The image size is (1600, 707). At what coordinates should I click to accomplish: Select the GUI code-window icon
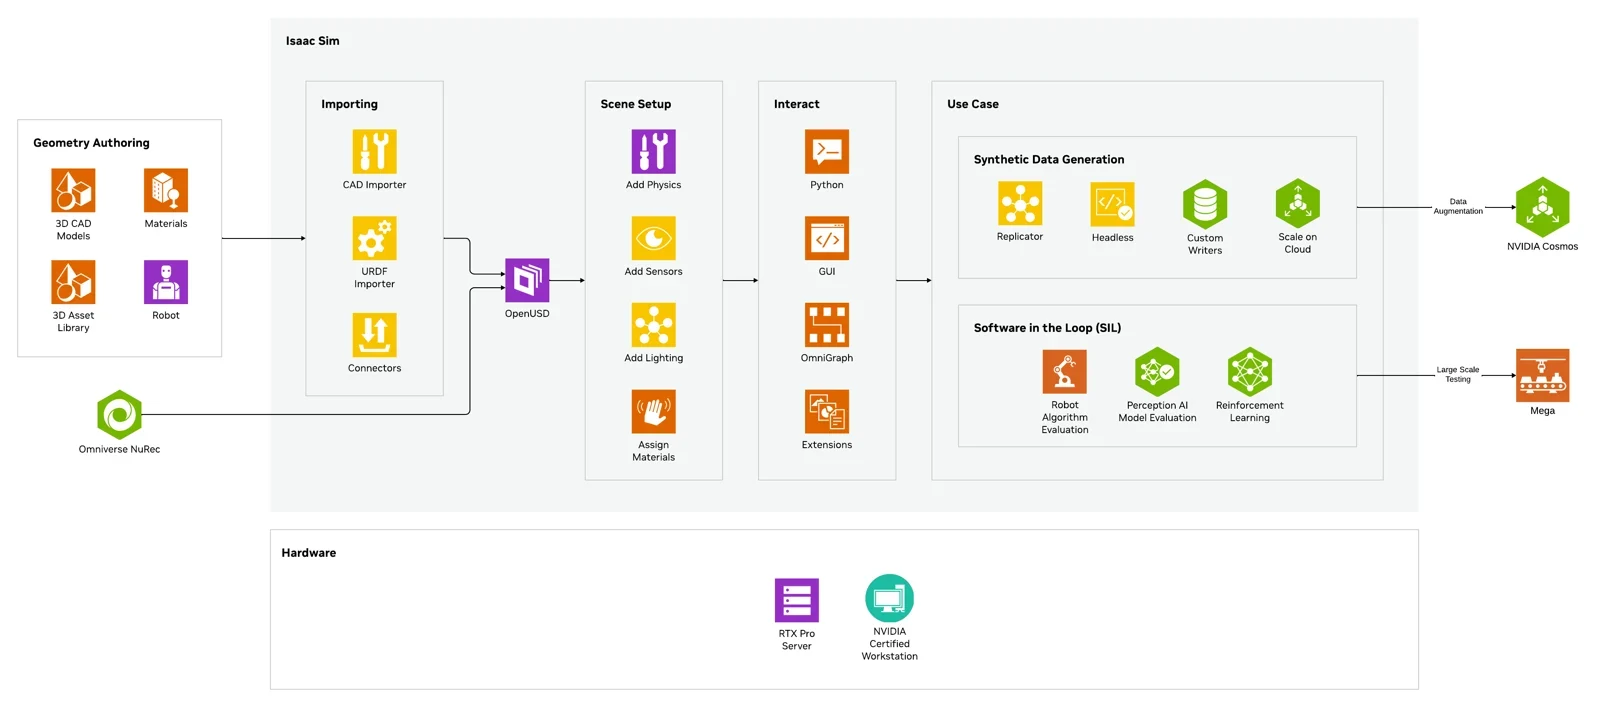click(x=827, y=238)
